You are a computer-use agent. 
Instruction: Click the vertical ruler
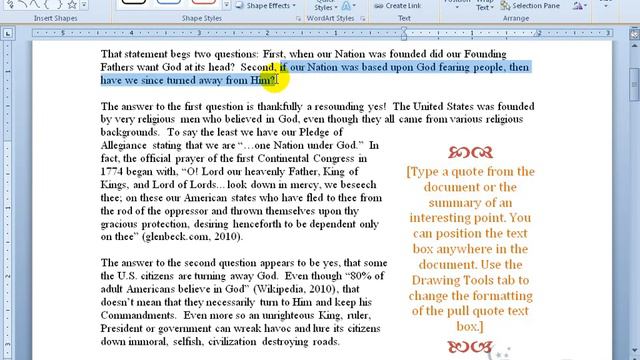(x=7, y=200)
